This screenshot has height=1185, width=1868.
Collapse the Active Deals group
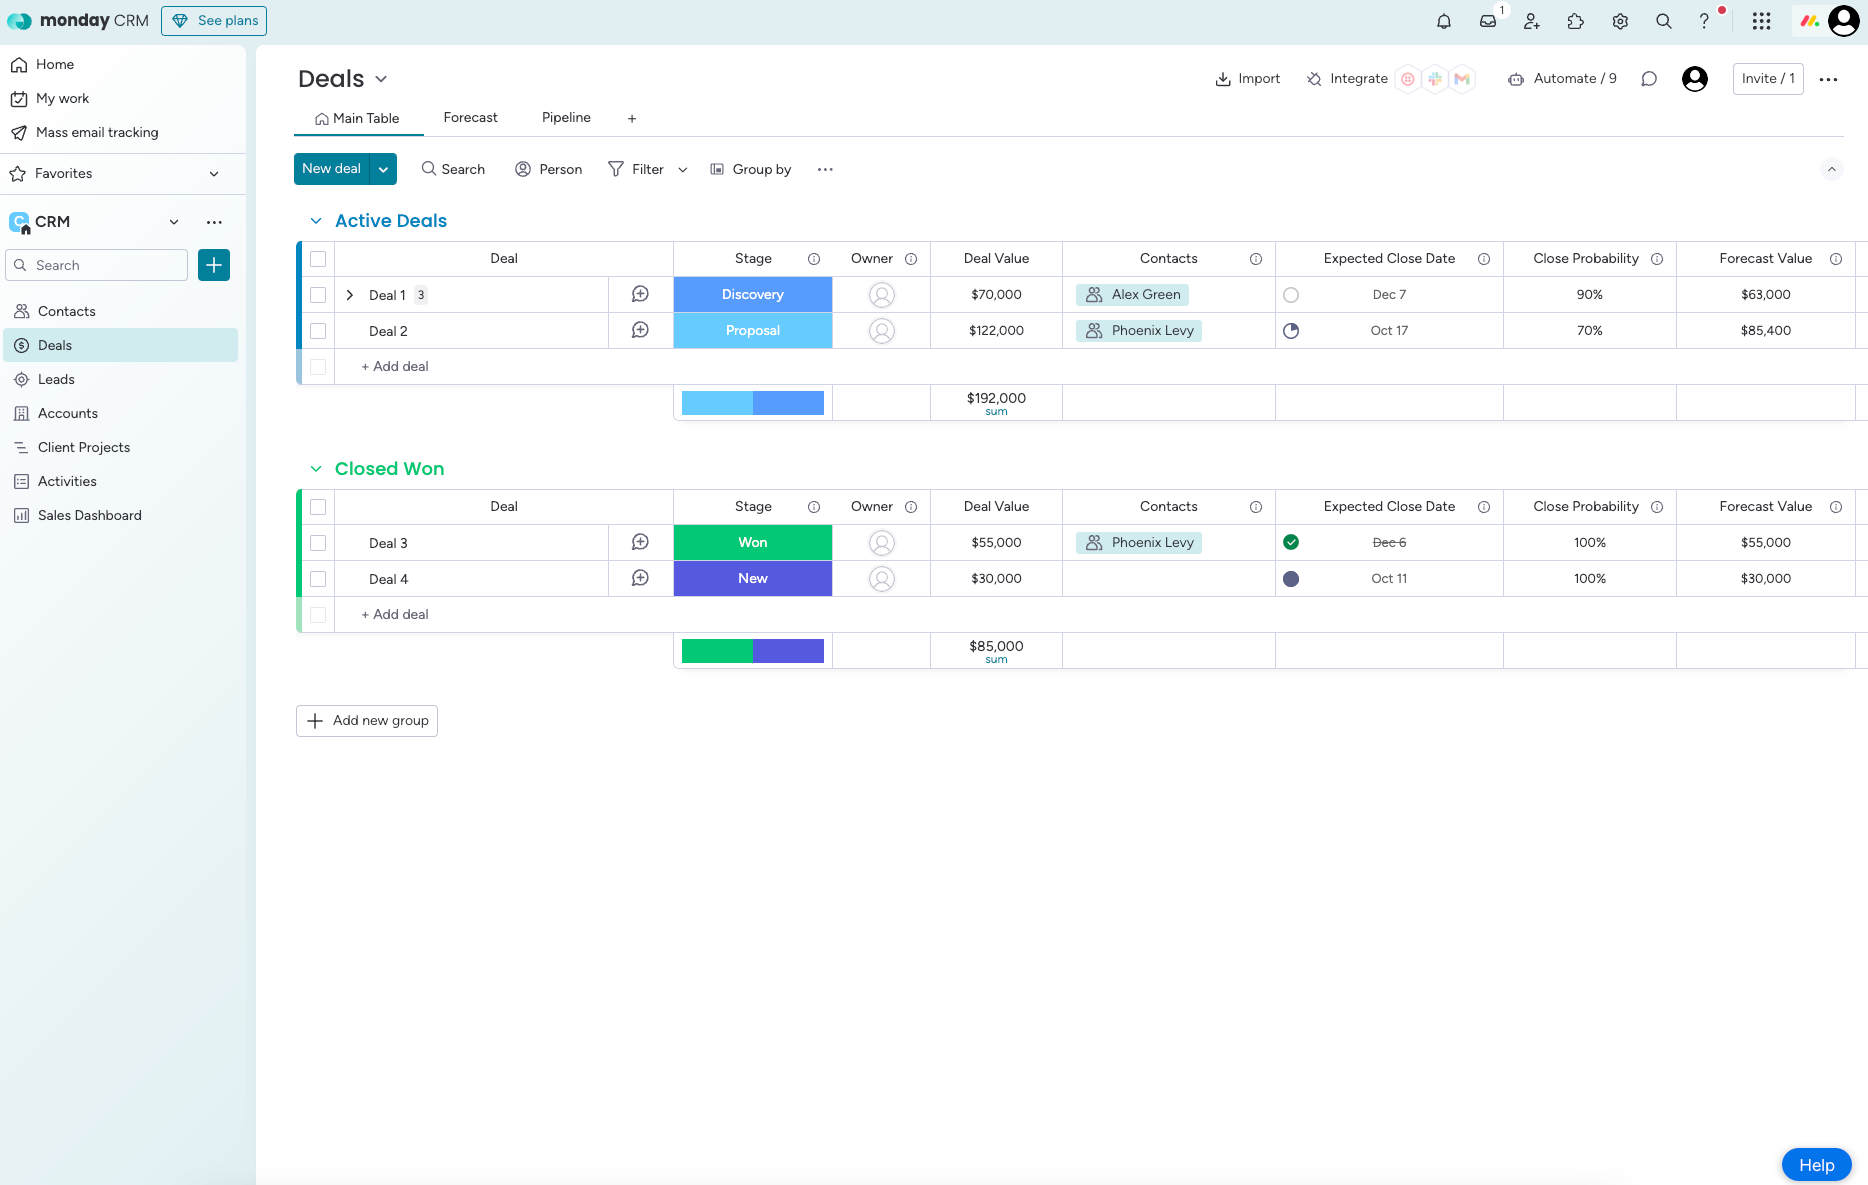(x=316, y=220)
